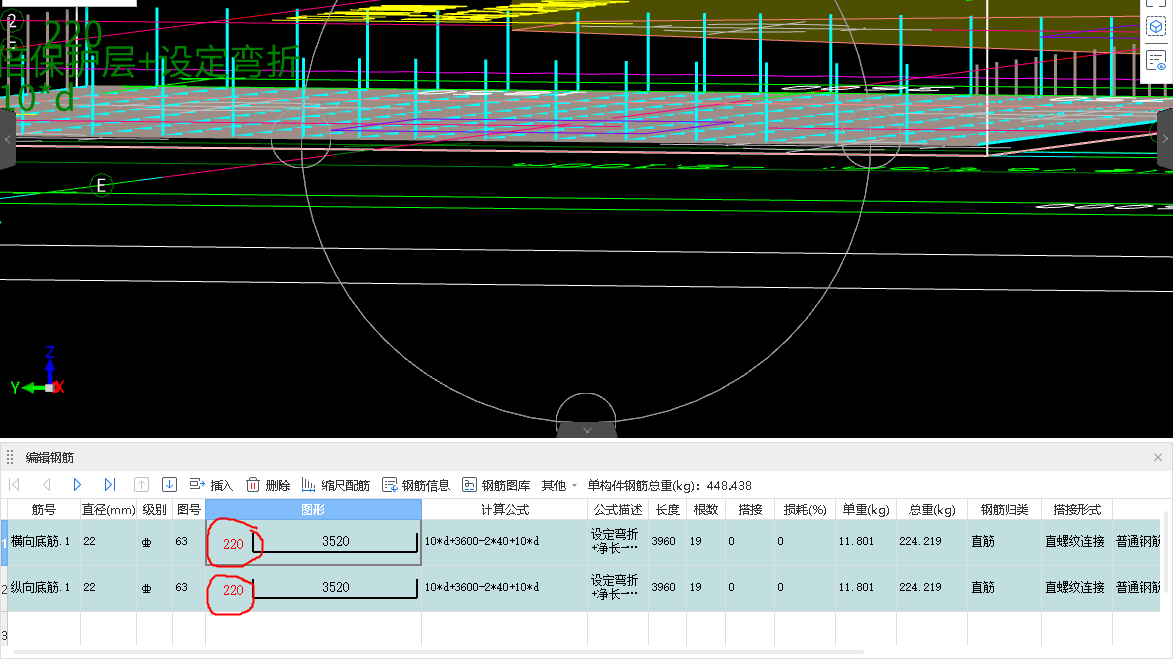Click the 搭接形式 column header
The image size is (1173, 659).
tap(1077, 509)
